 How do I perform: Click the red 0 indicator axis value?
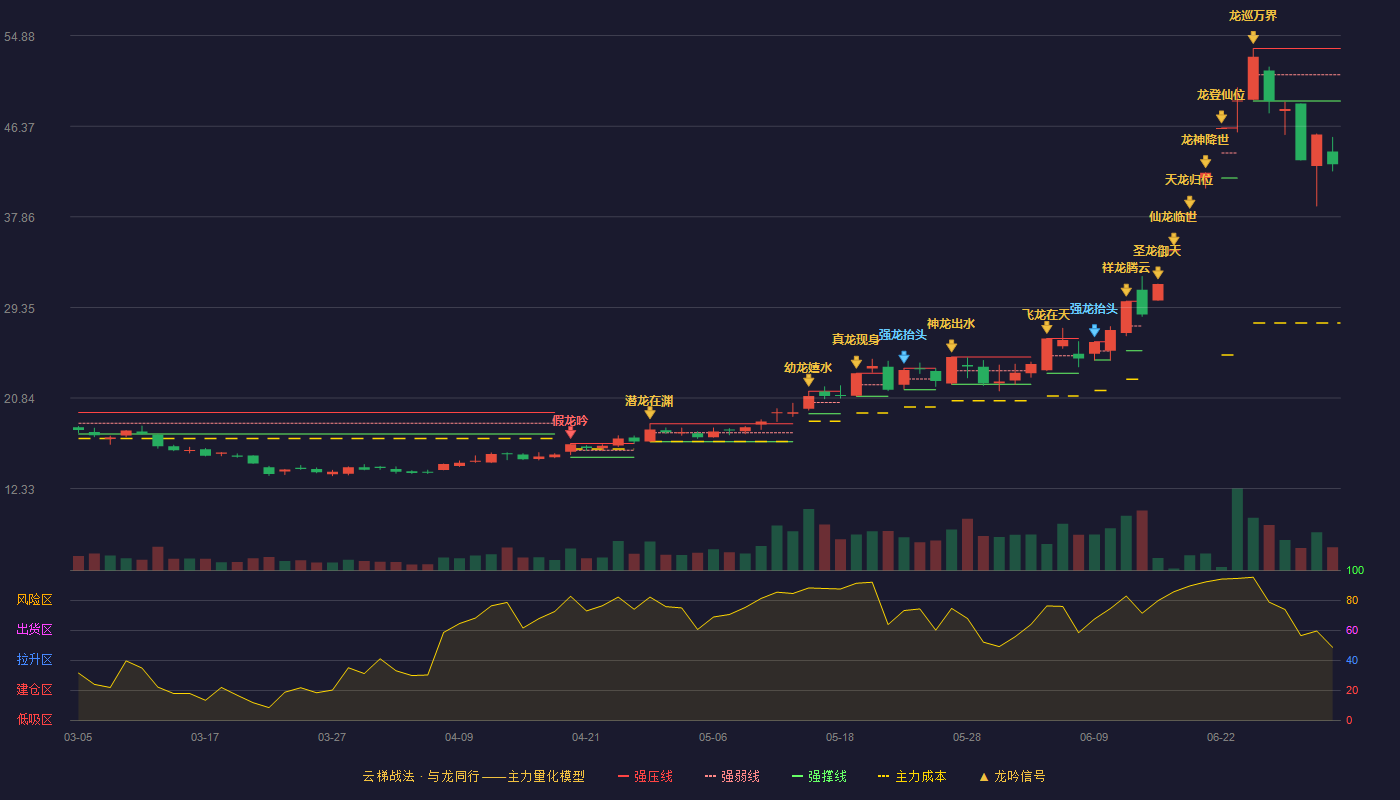pos(1349,720)
